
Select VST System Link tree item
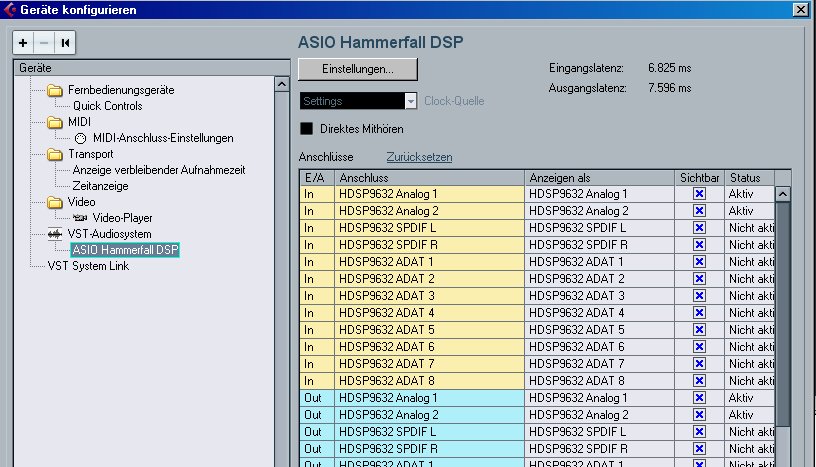(88, 266)
